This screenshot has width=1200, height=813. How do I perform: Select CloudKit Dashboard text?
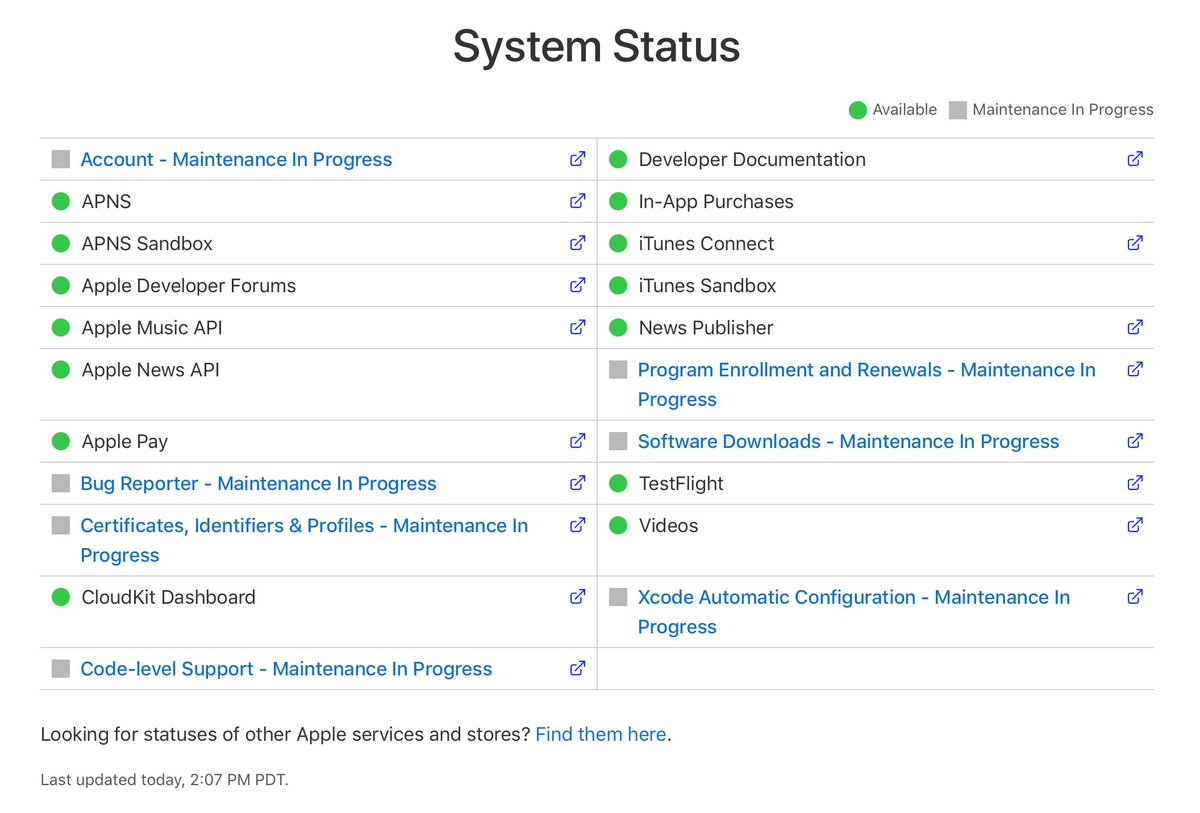[169, 597]
